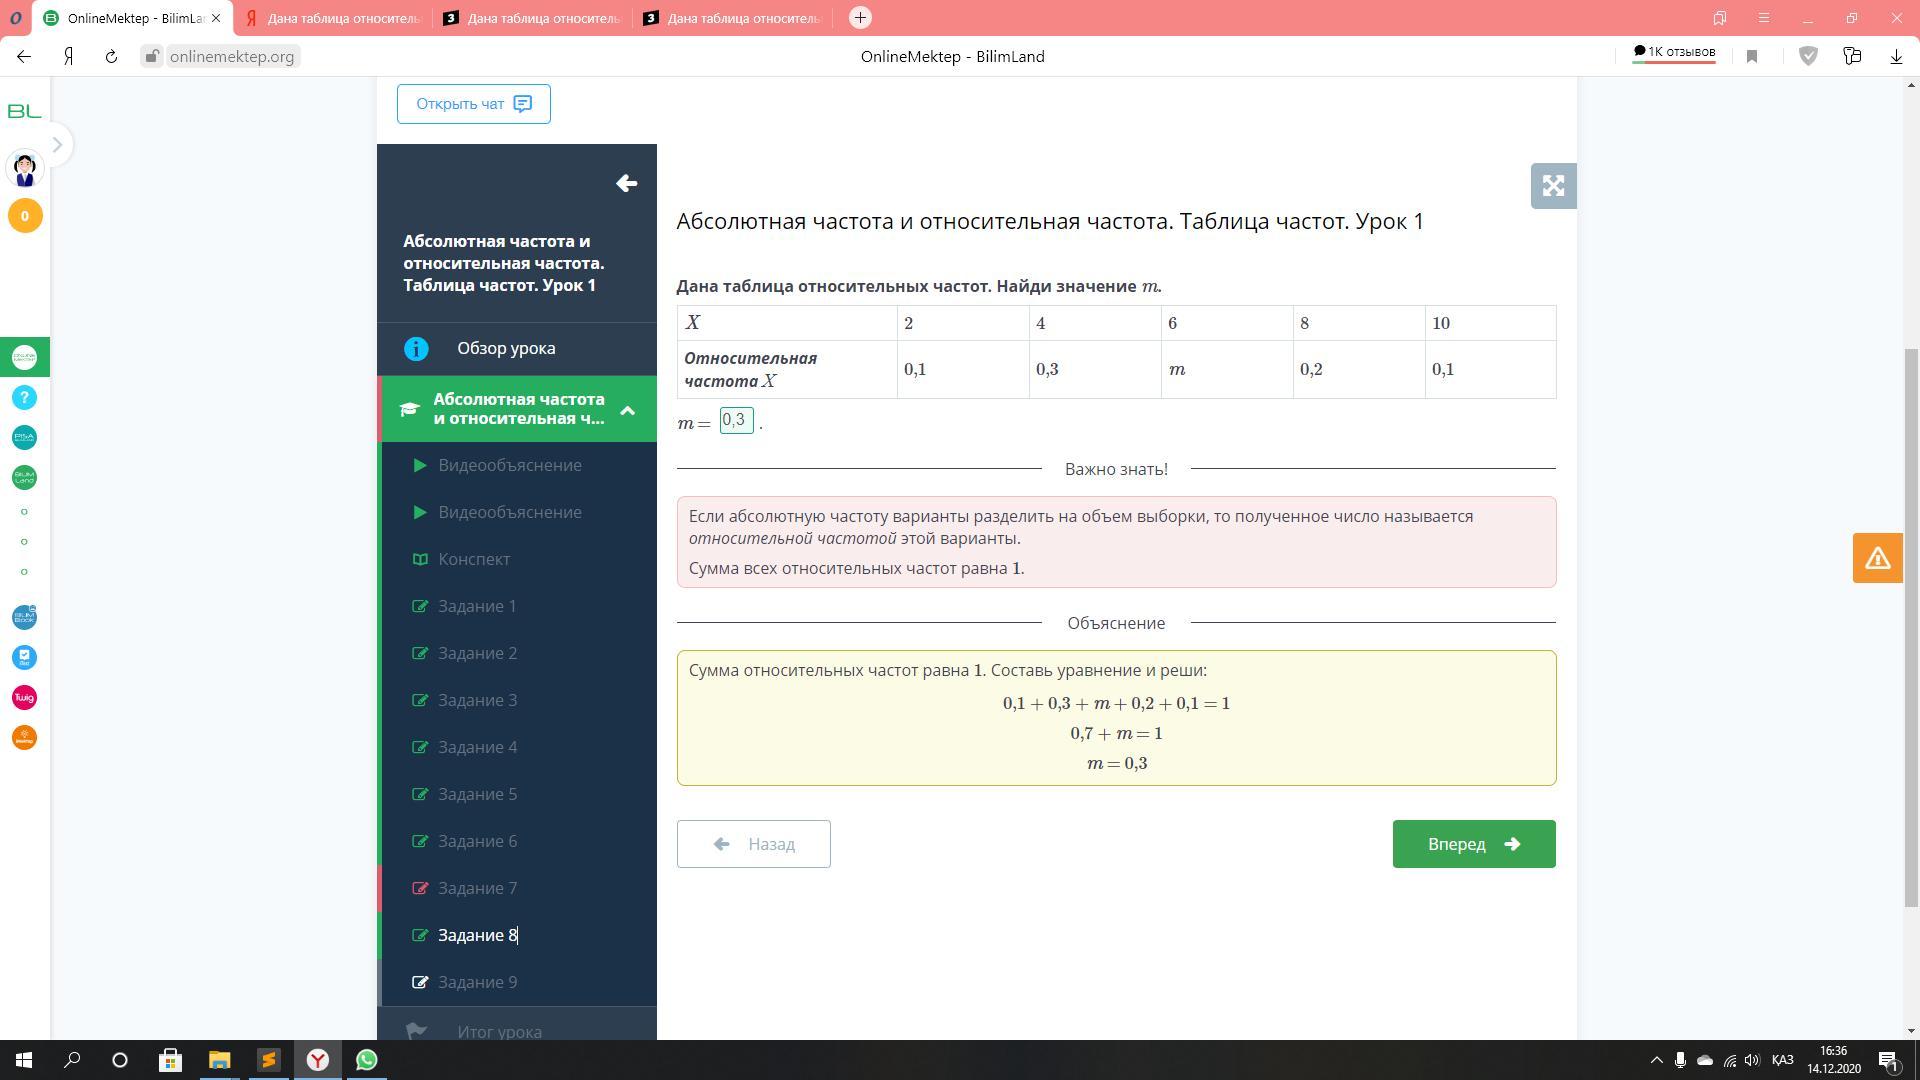Open the Twig icon in left bar
Image resolution: width=1920 pixels, height=1080 pixels.
point(25,697)
